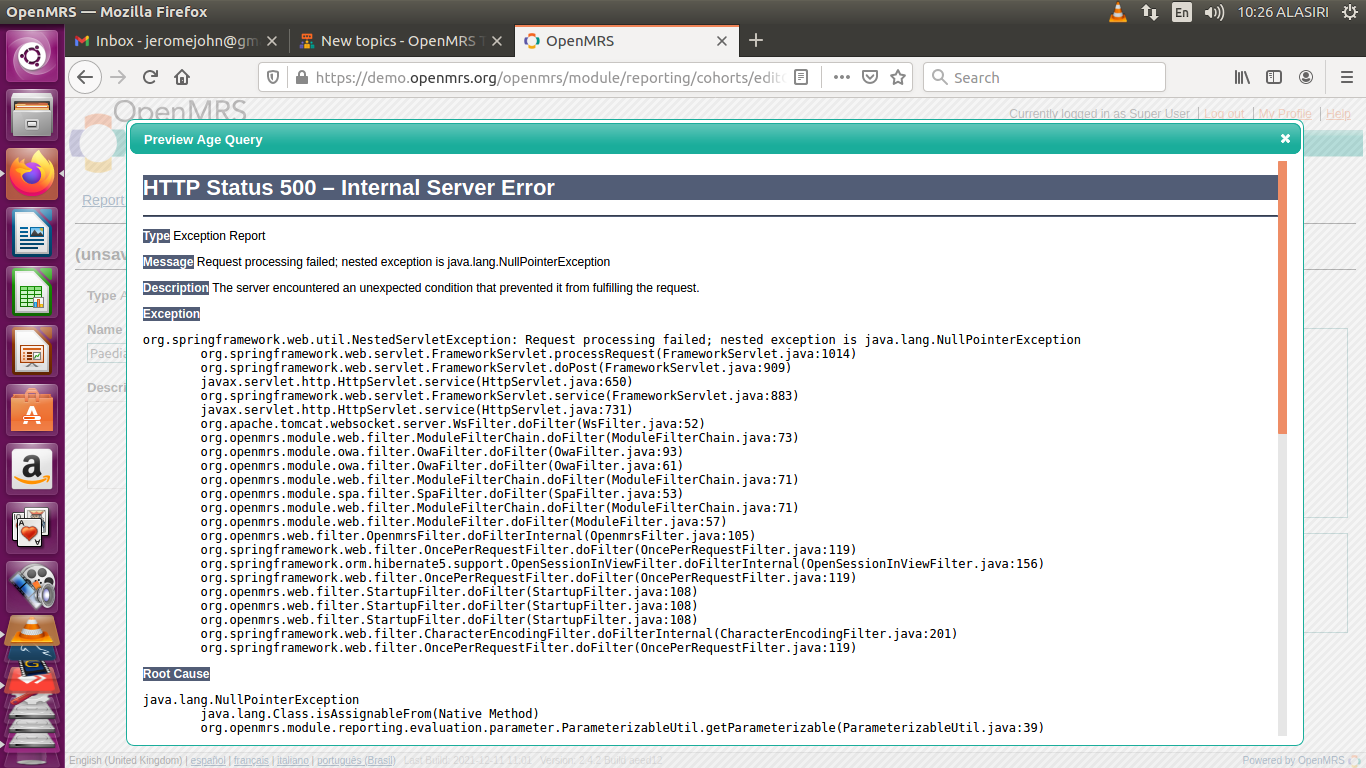Open a new browser tab
Screen dimensions: 1366x768
click(756, 40)
